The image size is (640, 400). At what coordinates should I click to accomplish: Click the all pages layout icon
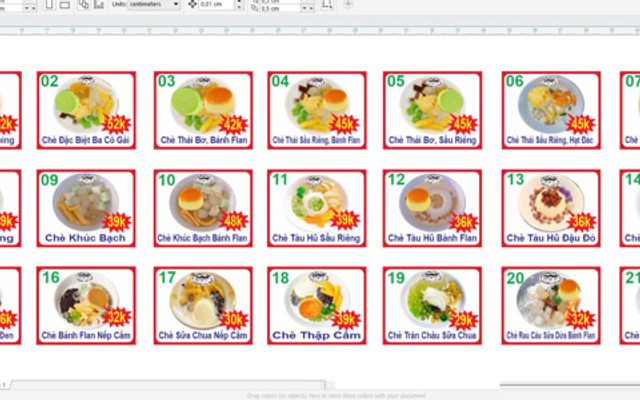pyautogui.click(x=84, y=5)
